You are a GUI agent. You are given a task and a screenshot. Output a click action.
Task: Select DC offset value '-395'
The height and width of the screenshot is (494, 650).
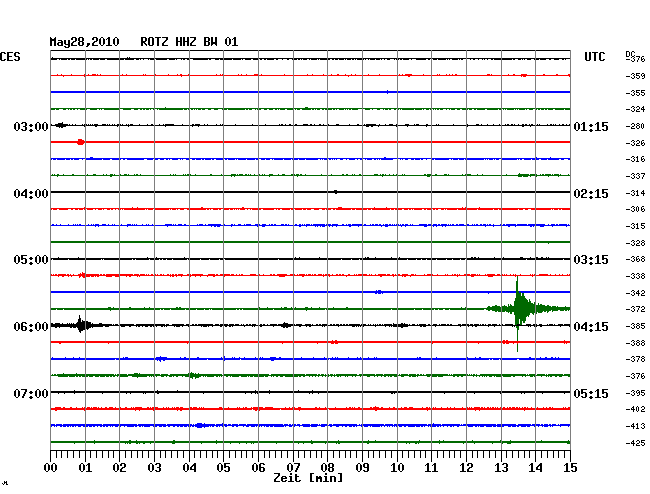pos(635,393)
